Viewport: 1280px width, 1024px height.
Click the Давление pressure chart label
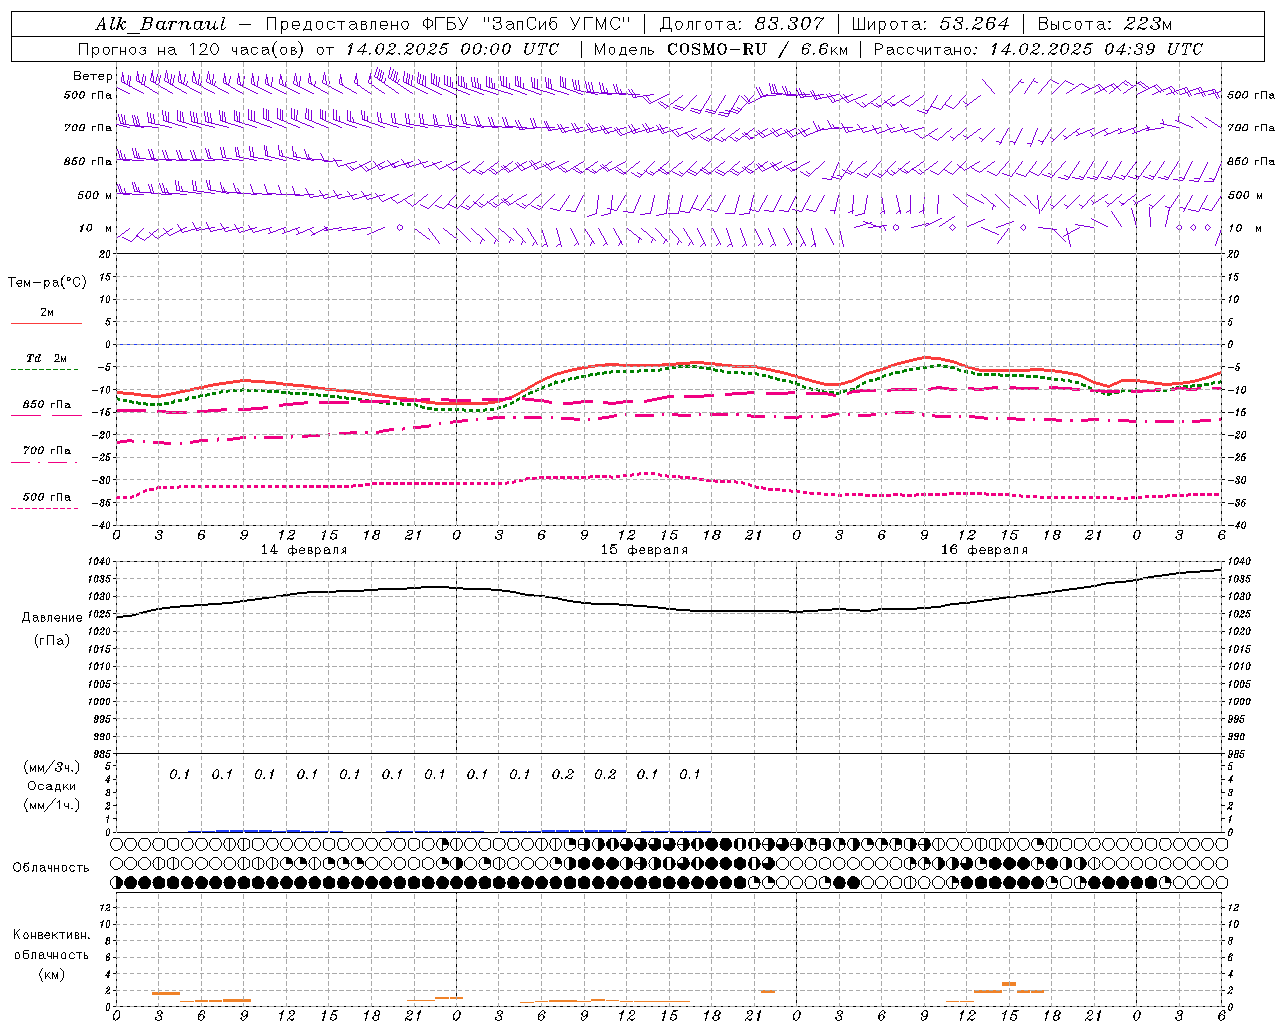pyautogui.click(x=52, y=618)
